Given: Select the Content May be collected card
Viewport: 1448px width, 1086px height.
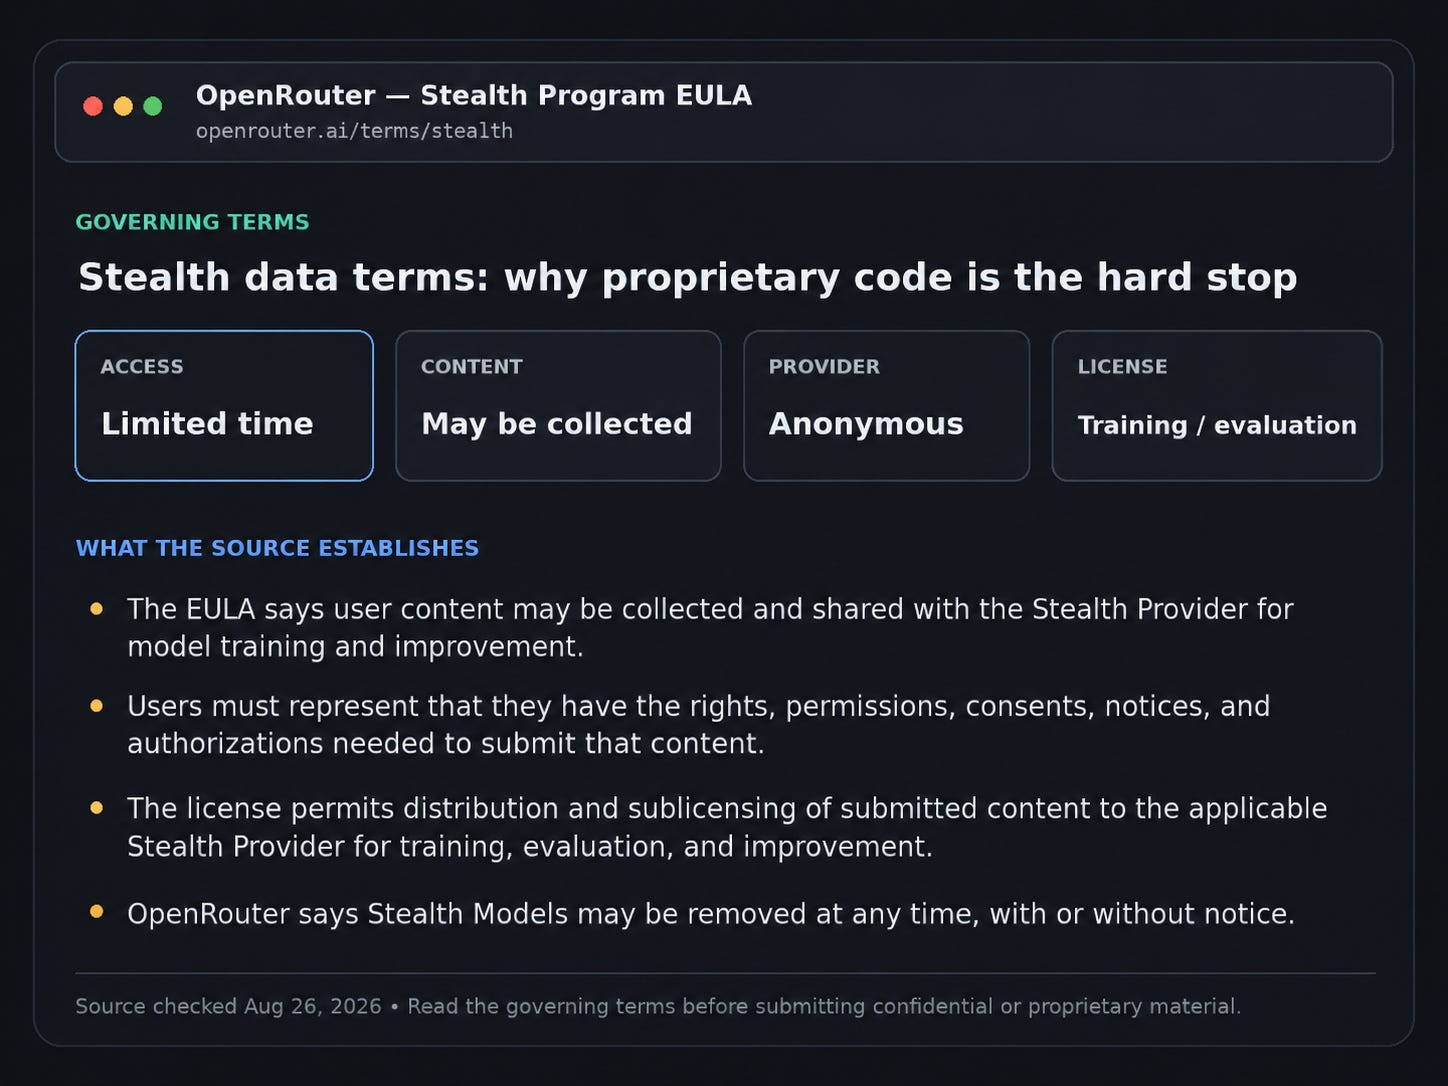Looking at the screenshot, I should coord(558,406).
